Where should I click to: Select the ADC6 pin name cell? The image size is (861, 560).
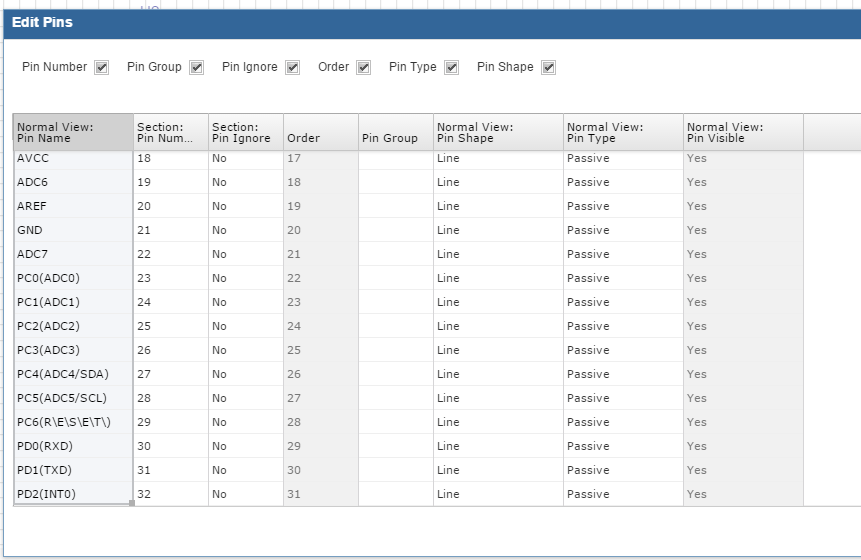(x=73, y=182)
